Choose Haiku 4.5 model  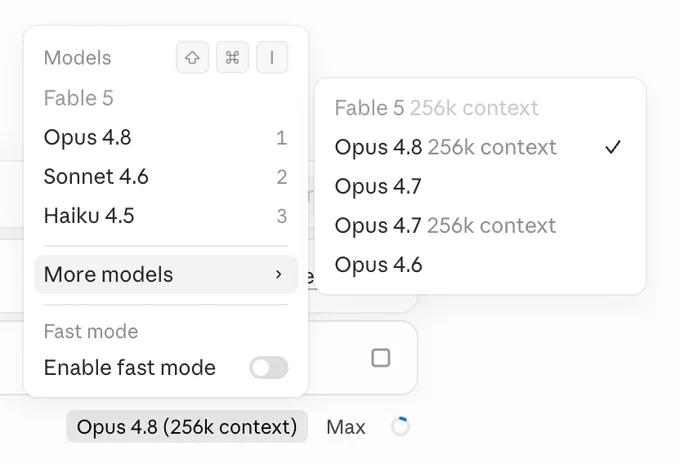pos(166,216)
